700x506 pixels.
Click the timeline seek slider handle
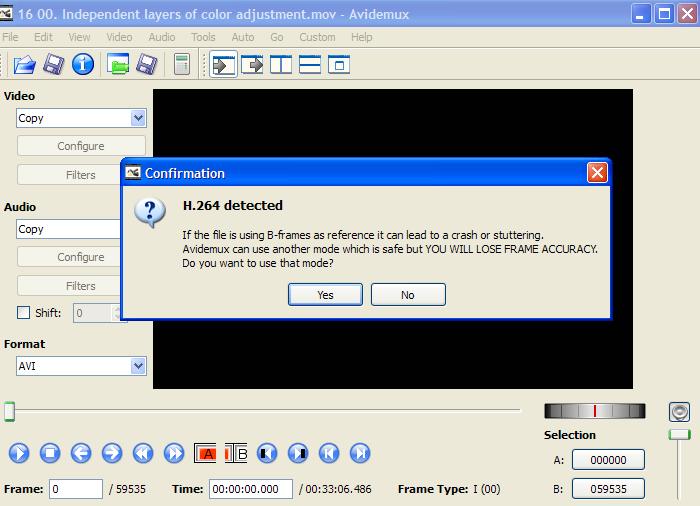(x=9, y=411)
